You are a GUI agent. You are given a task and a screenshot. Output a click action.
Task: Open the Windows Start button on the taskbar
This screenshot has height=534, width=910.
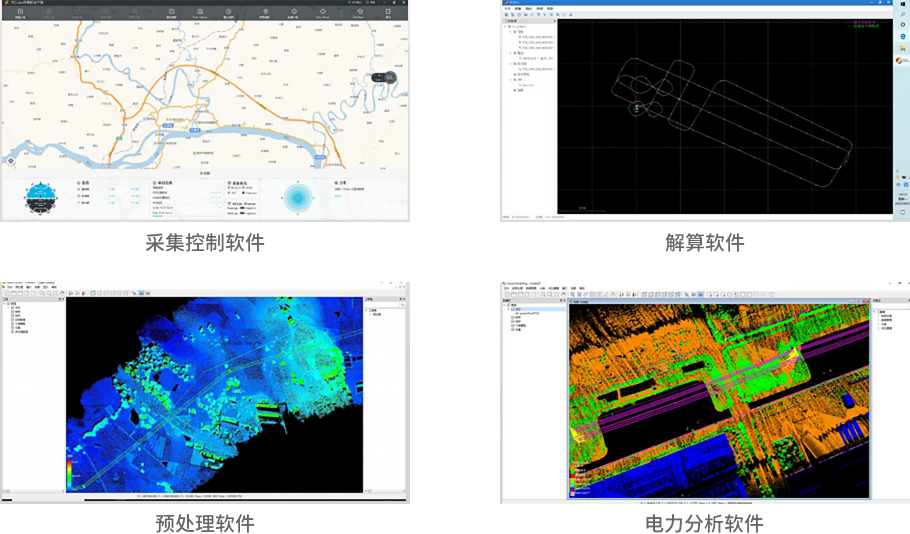coord(901,6)
